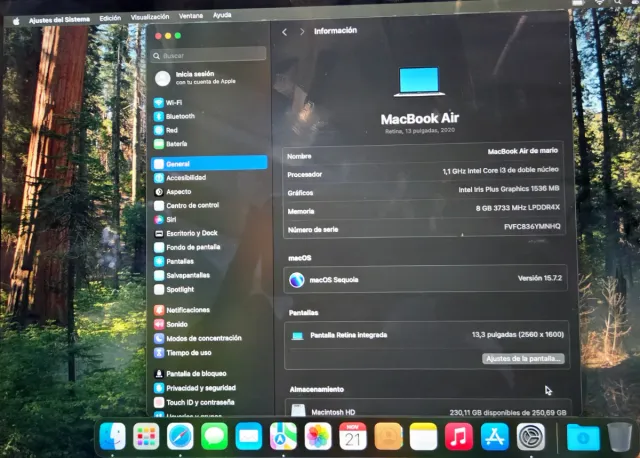640x458 pixels.
Task: Open Pantalla de bloqueo settings
Action: click(x=190, y=374)
